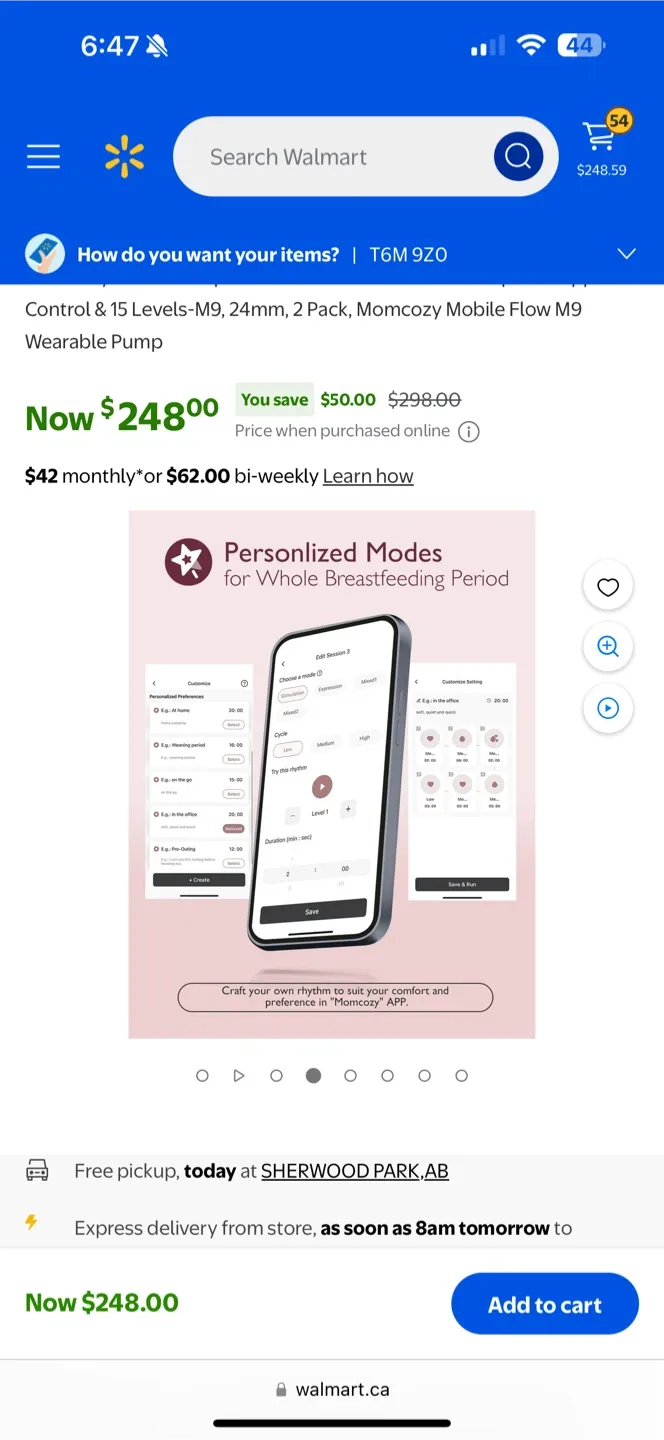Screen dimensions: 664x1440
Task: Open the price info circle icon
Action: (x=469, y=432)
